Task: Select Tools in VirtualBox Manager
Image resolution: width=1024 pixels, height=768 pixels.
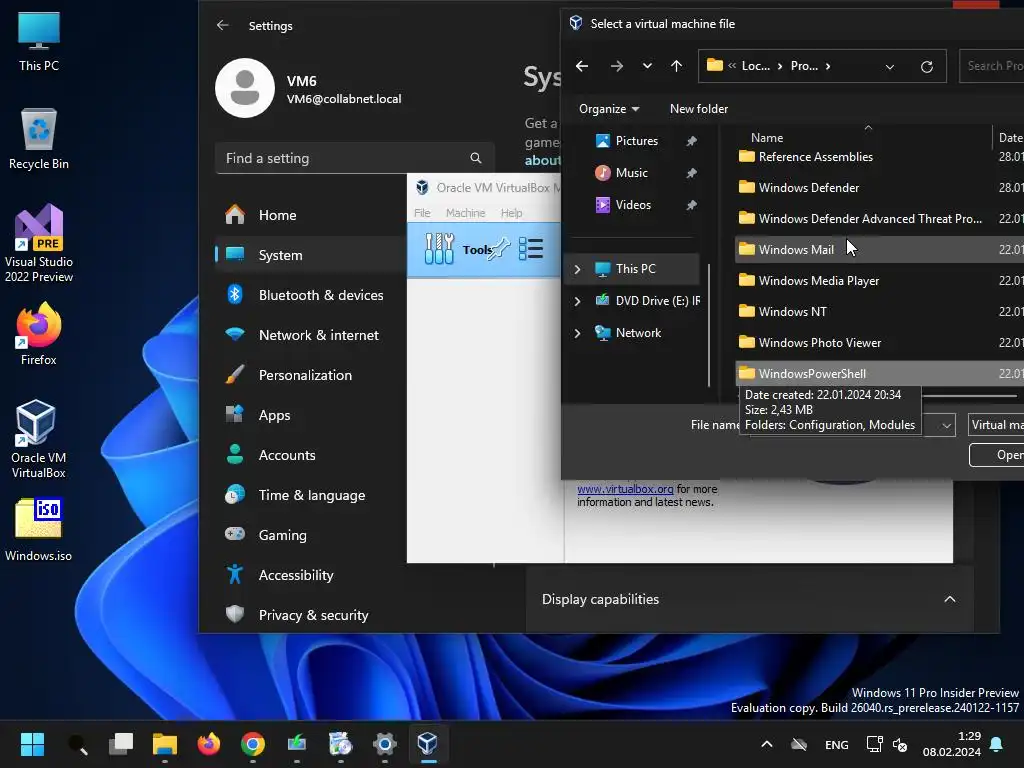Action: pos(484,249)
